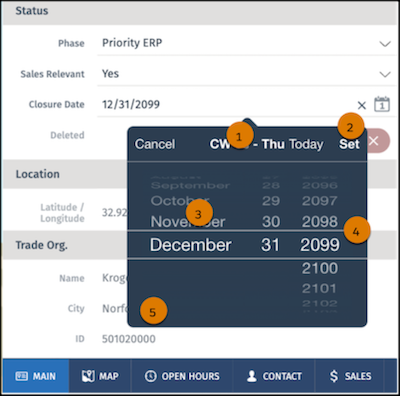
Task: Clear the Closure Date with the X icon
Action: click(361, 105)
